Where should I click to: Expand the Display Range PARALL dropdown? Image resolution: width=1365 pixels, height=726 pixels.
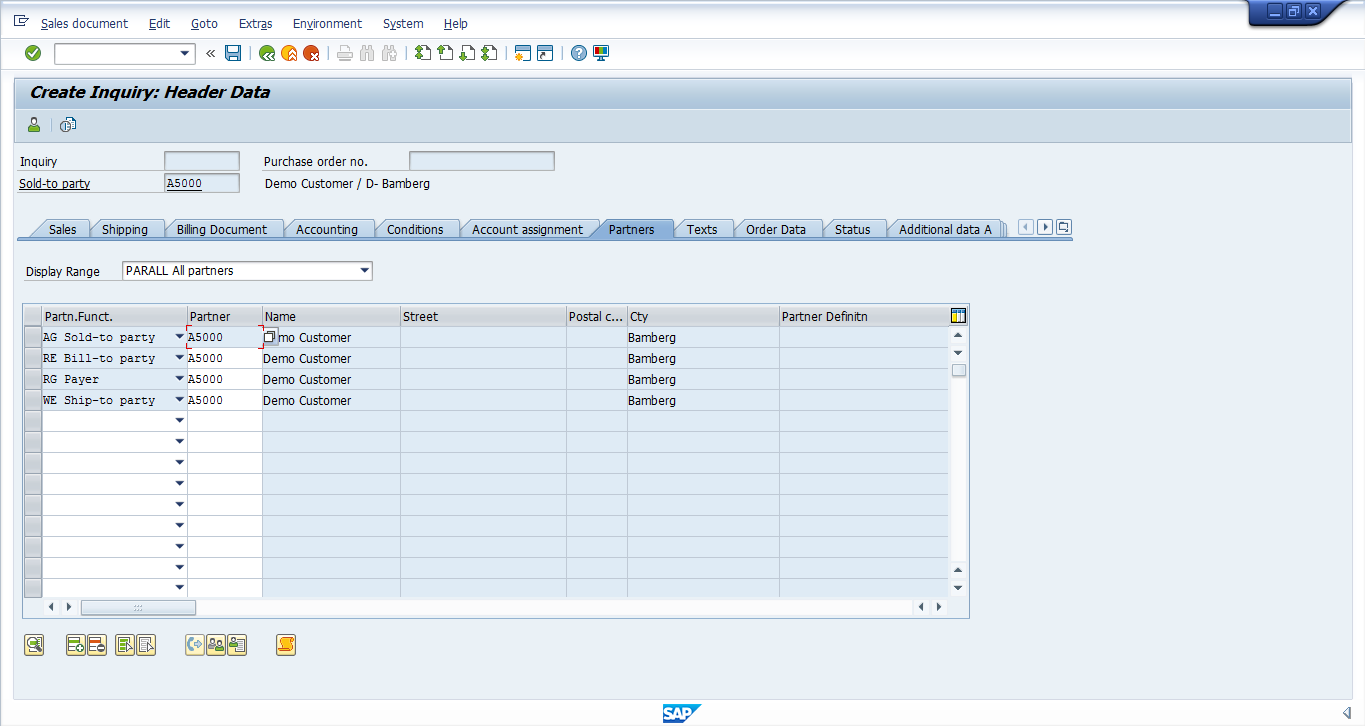(364, 270)
